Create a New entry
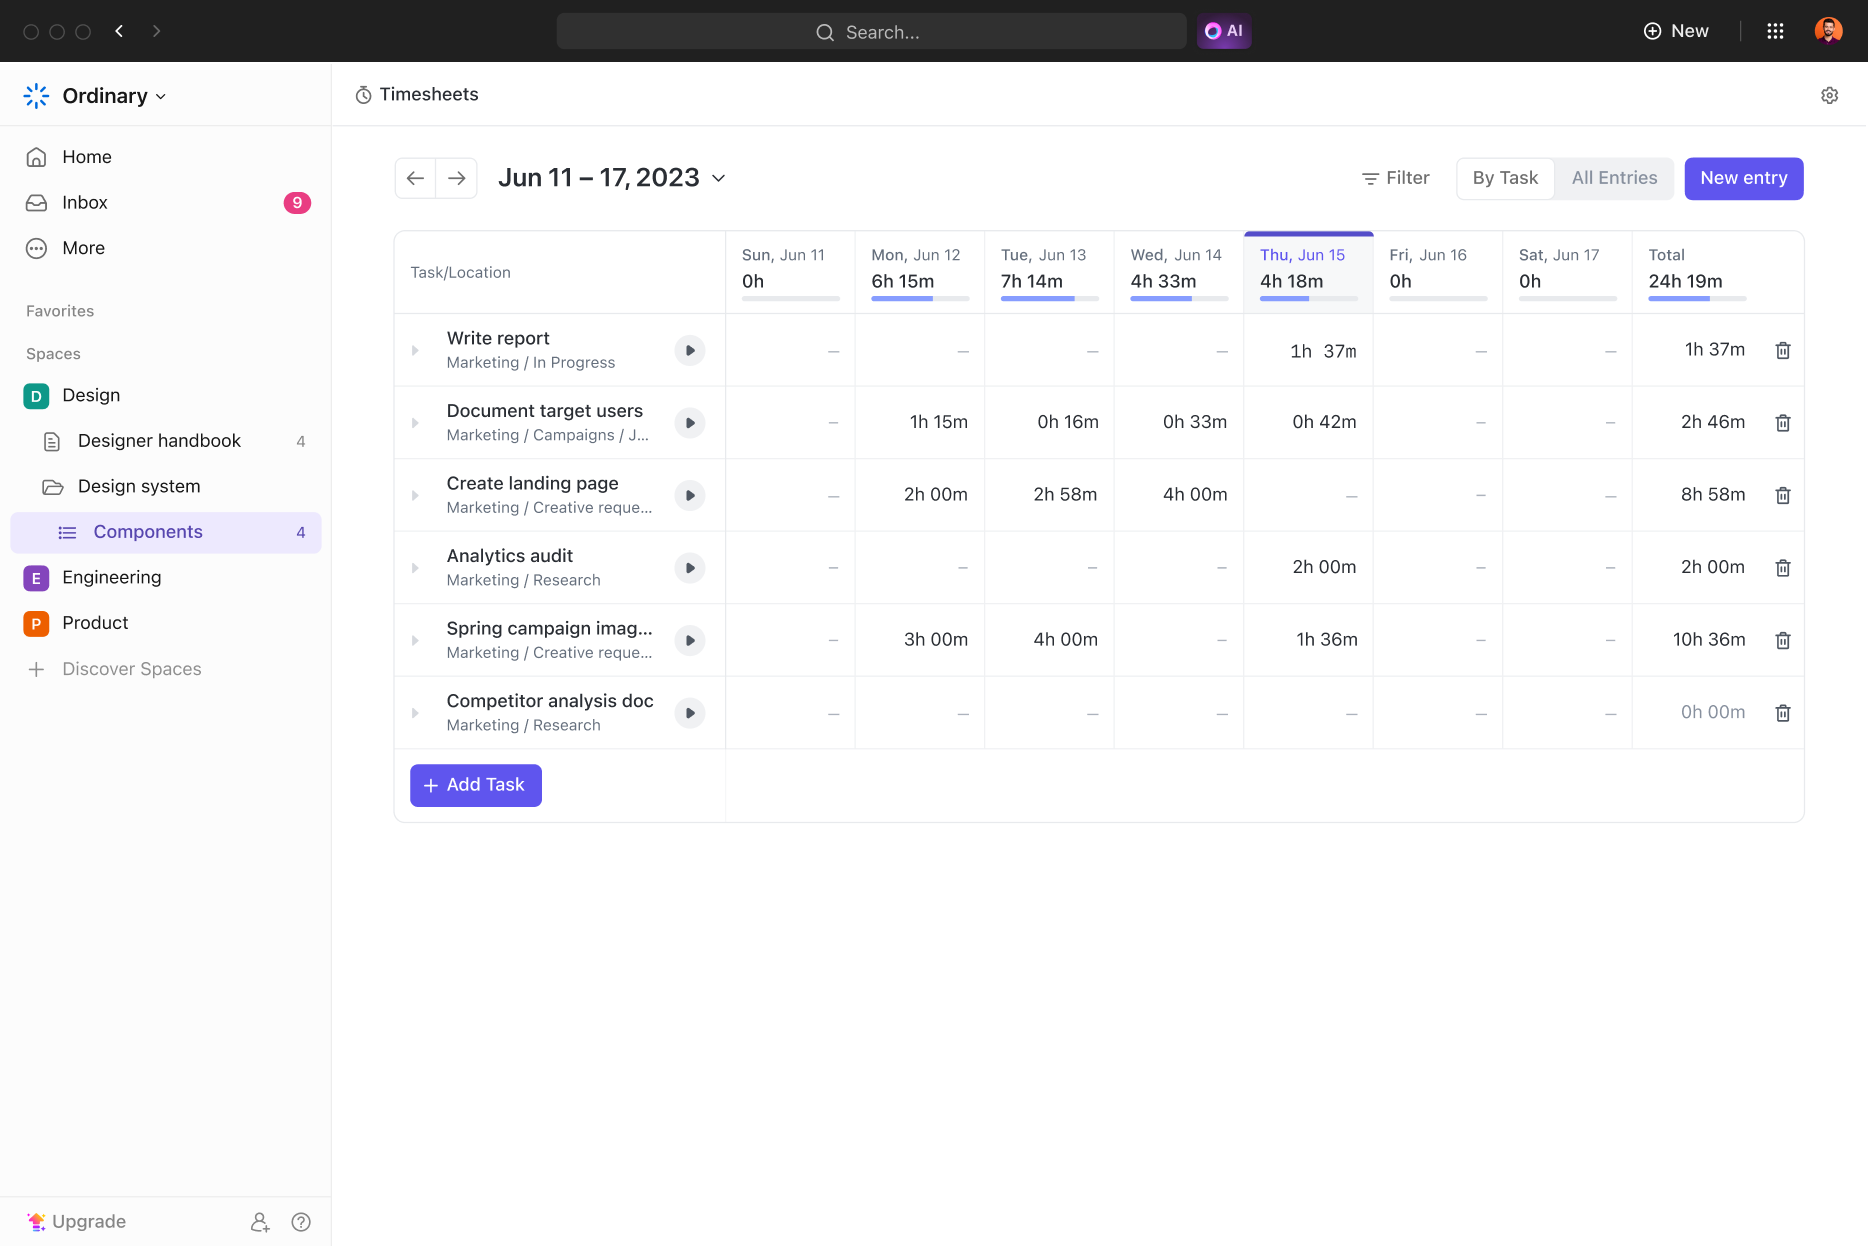 (x=1743, y=178)
